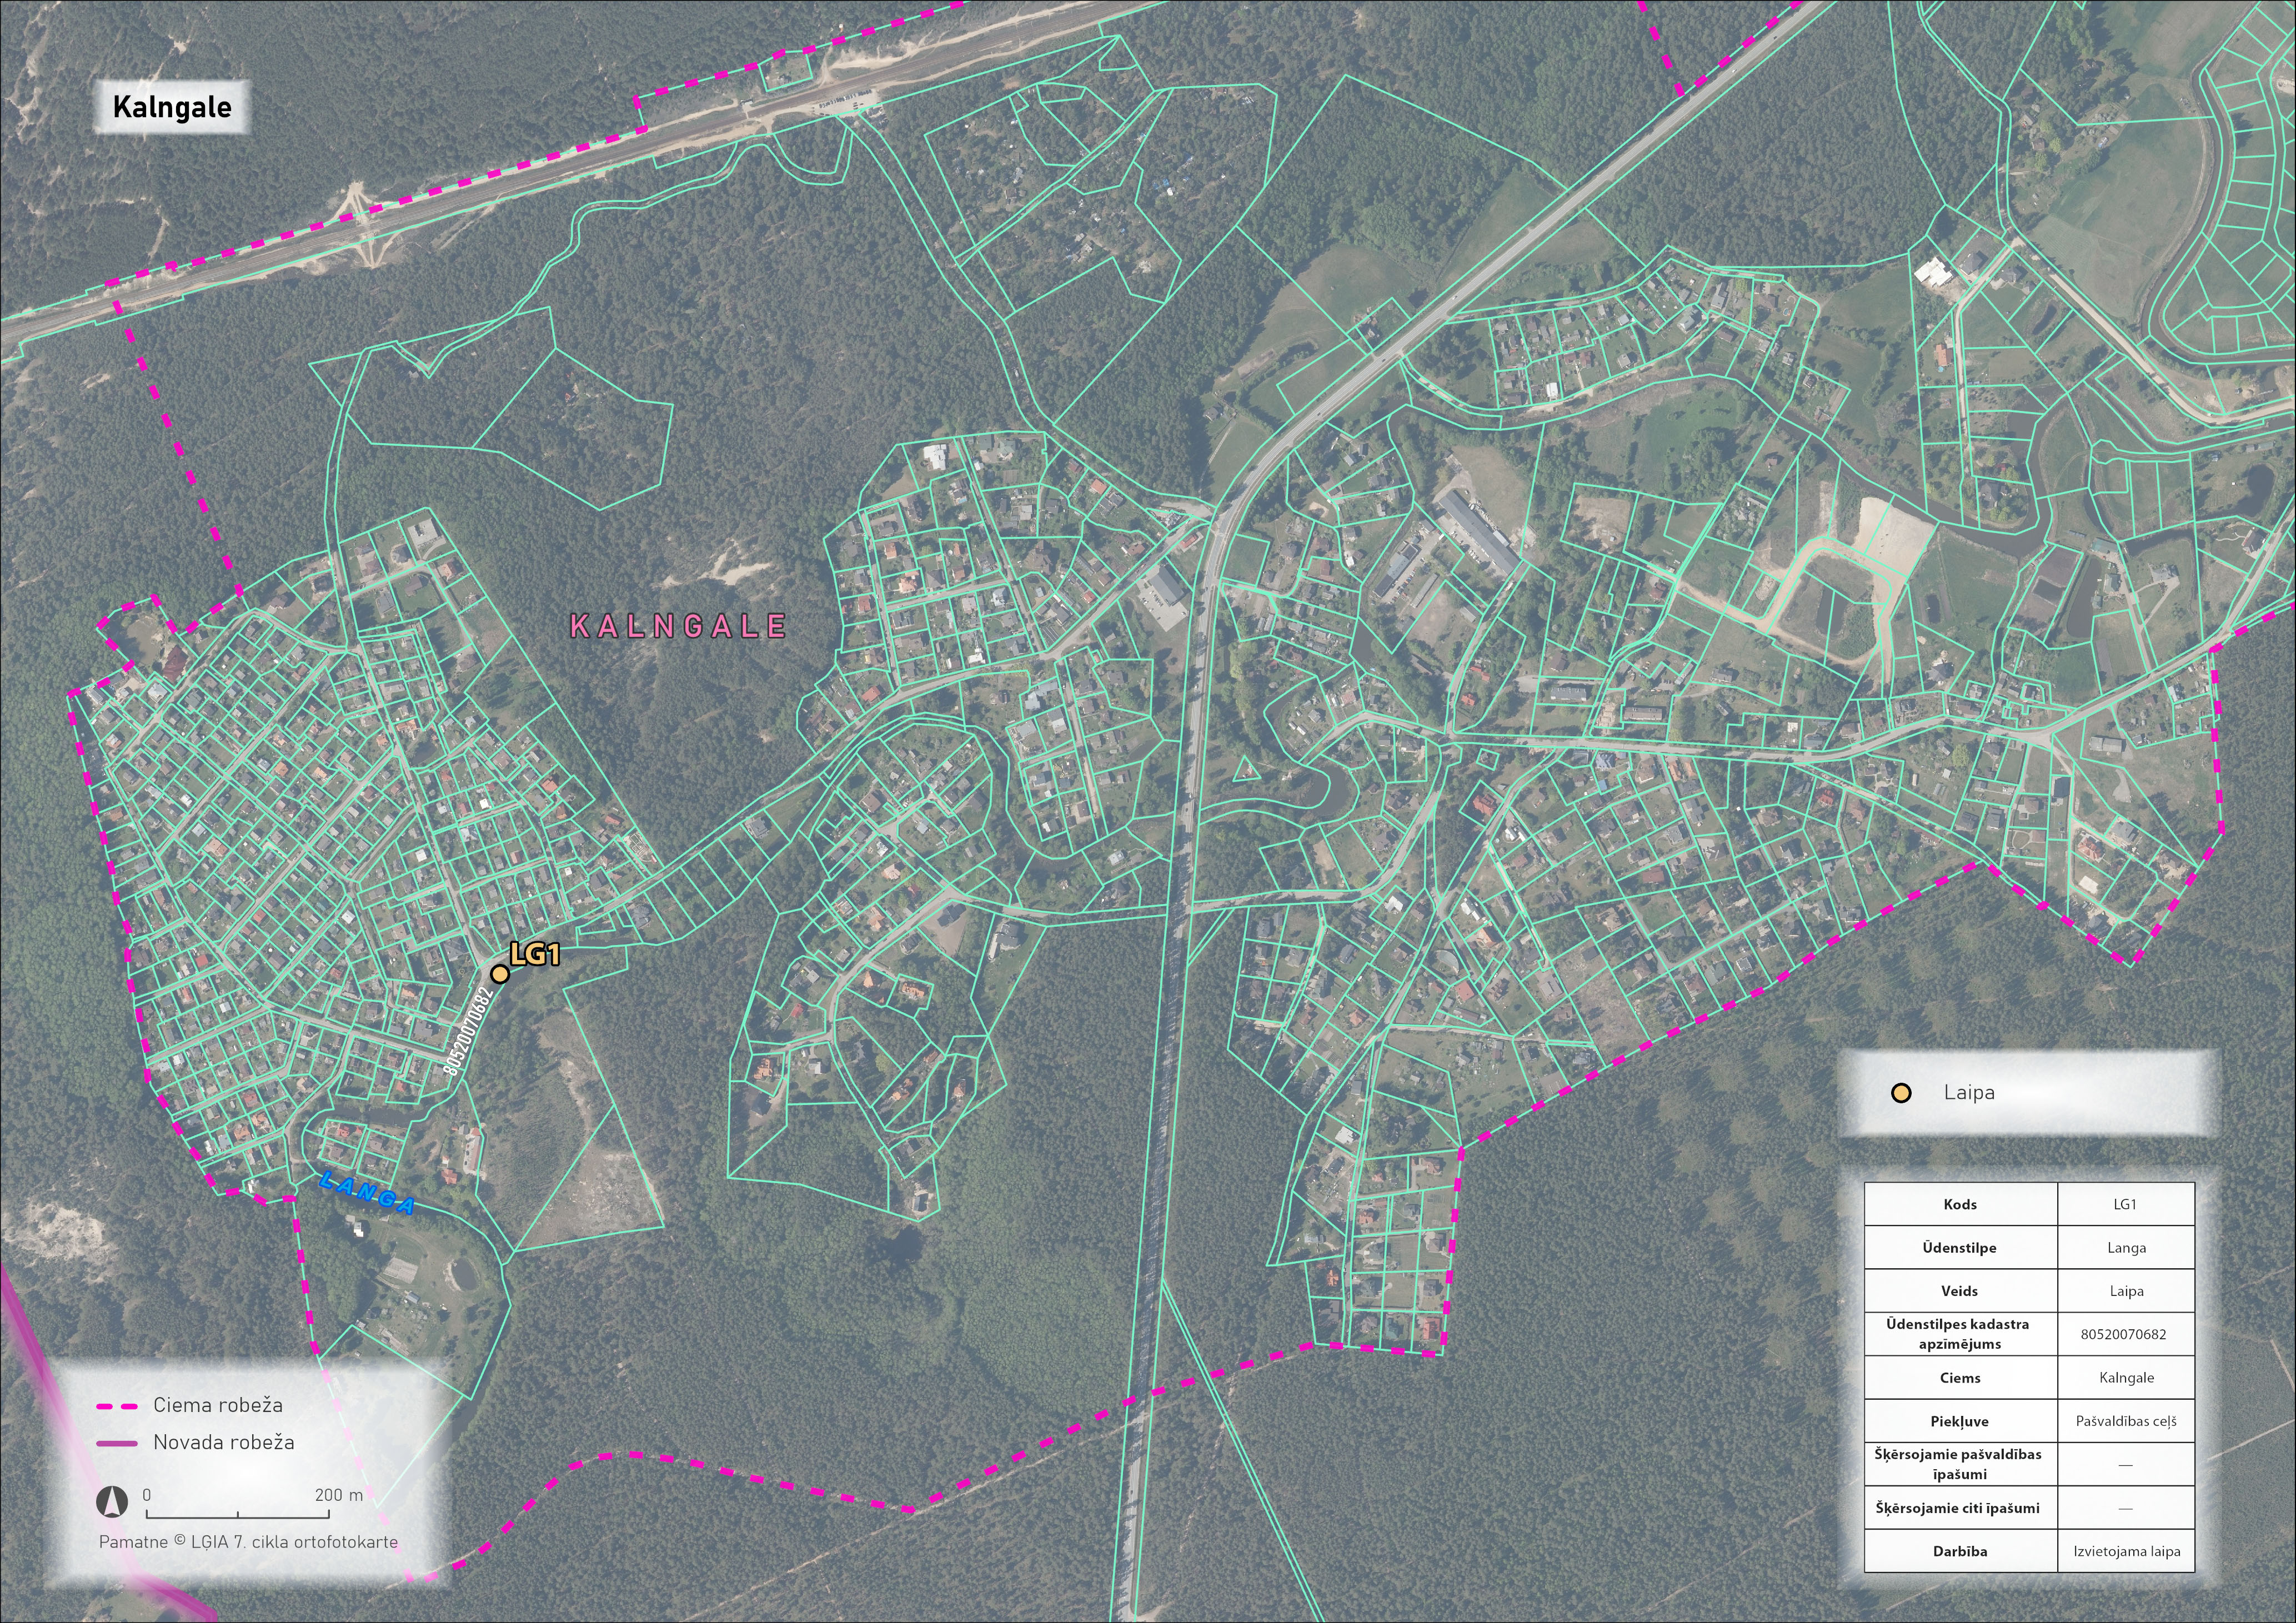The image size is (2296, 1623).
Task: Click the scale bar line
Action: [x=237, y=1517]
